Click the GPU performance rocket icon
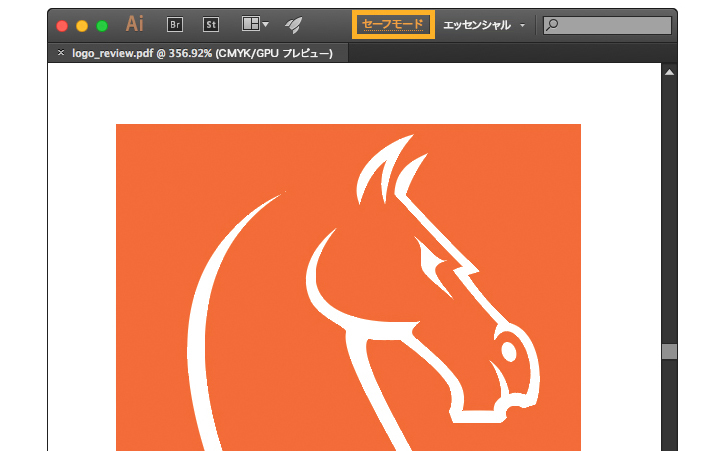The height and width of the screenshot is (451, 725). pos(294,25)
